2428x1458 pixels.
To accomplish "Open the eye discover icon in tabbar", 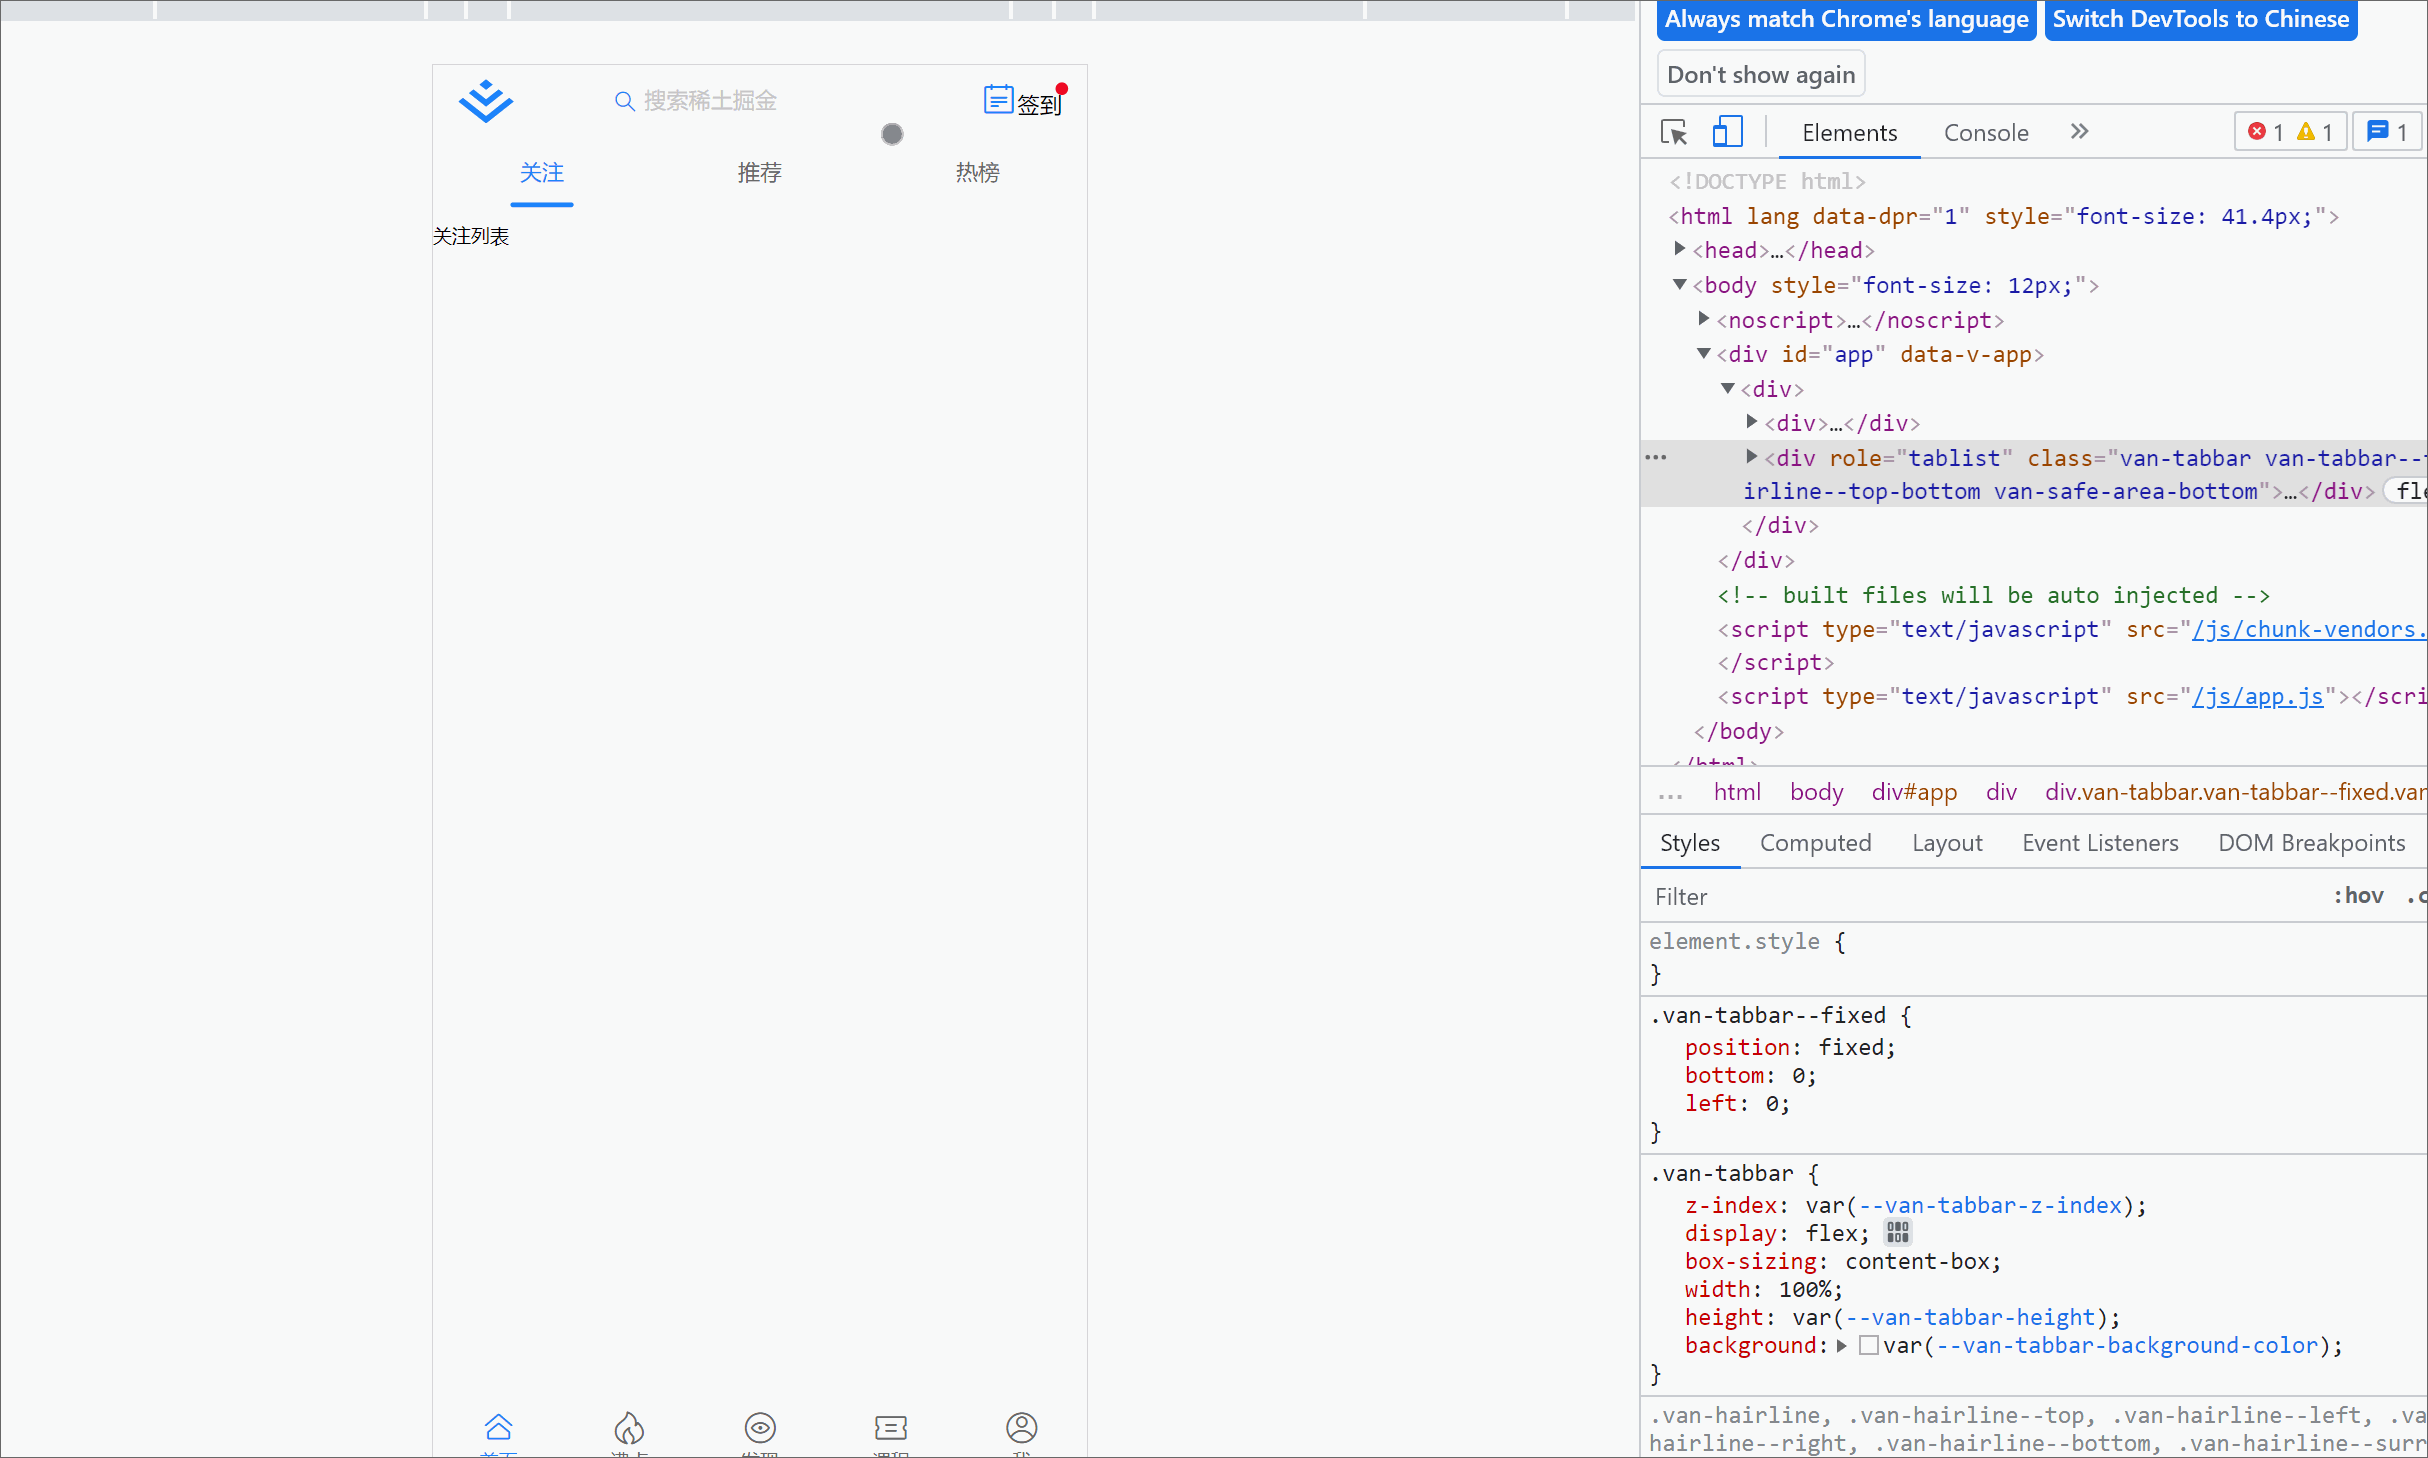I will pos(760,1427).
